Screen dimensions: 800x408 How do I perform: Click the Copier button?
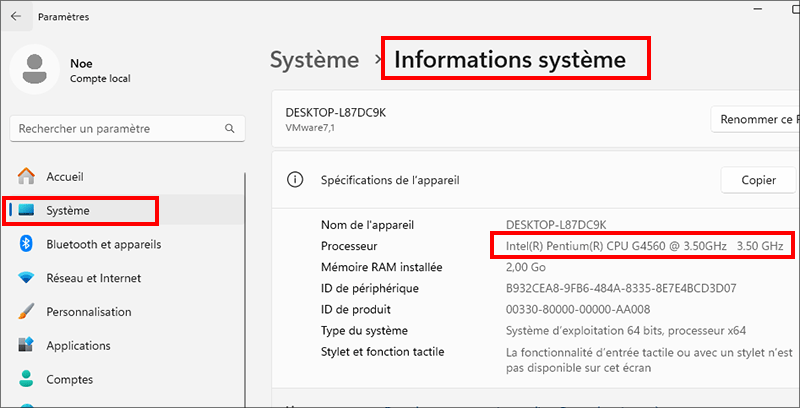[758, 180]
